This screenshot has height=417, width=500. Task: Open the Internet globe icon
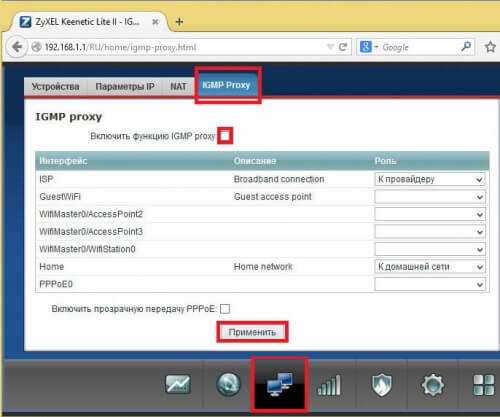pos(228,384)
